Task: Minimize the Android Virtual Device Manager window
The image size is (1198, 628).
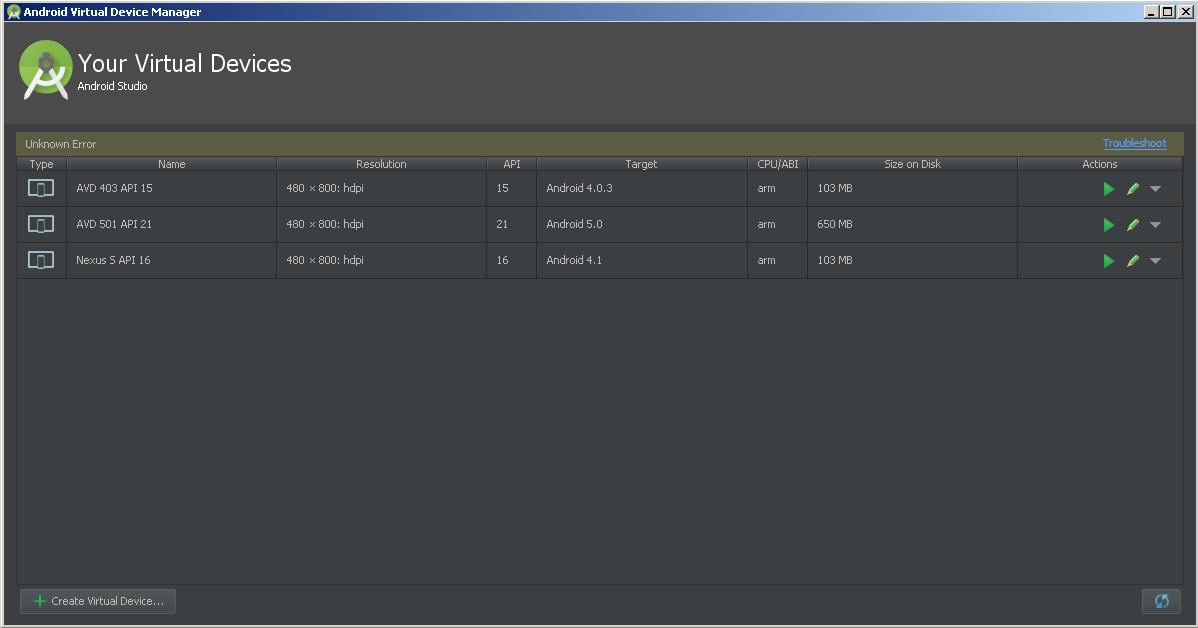Action: (x=1151, y=11)
